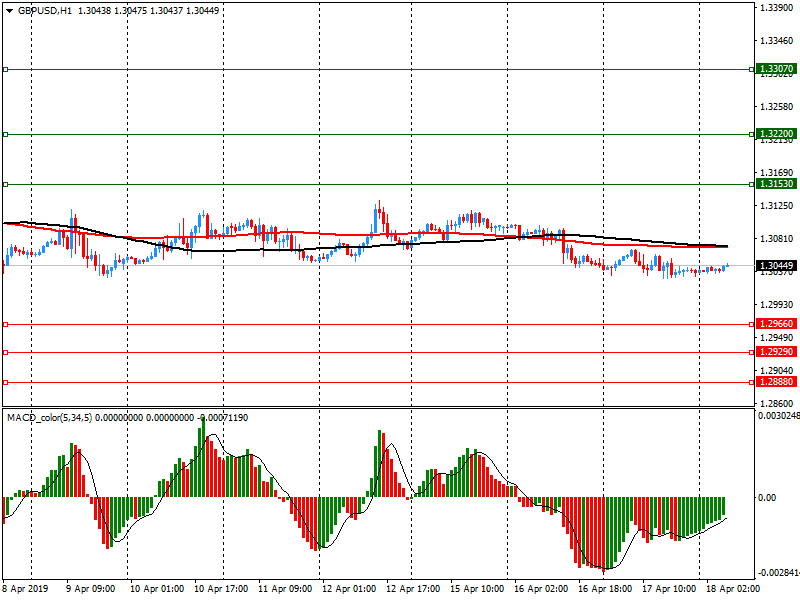
Task: Click the dropdown triangle beside GBPUSD,H1
Action: point(9,10)
